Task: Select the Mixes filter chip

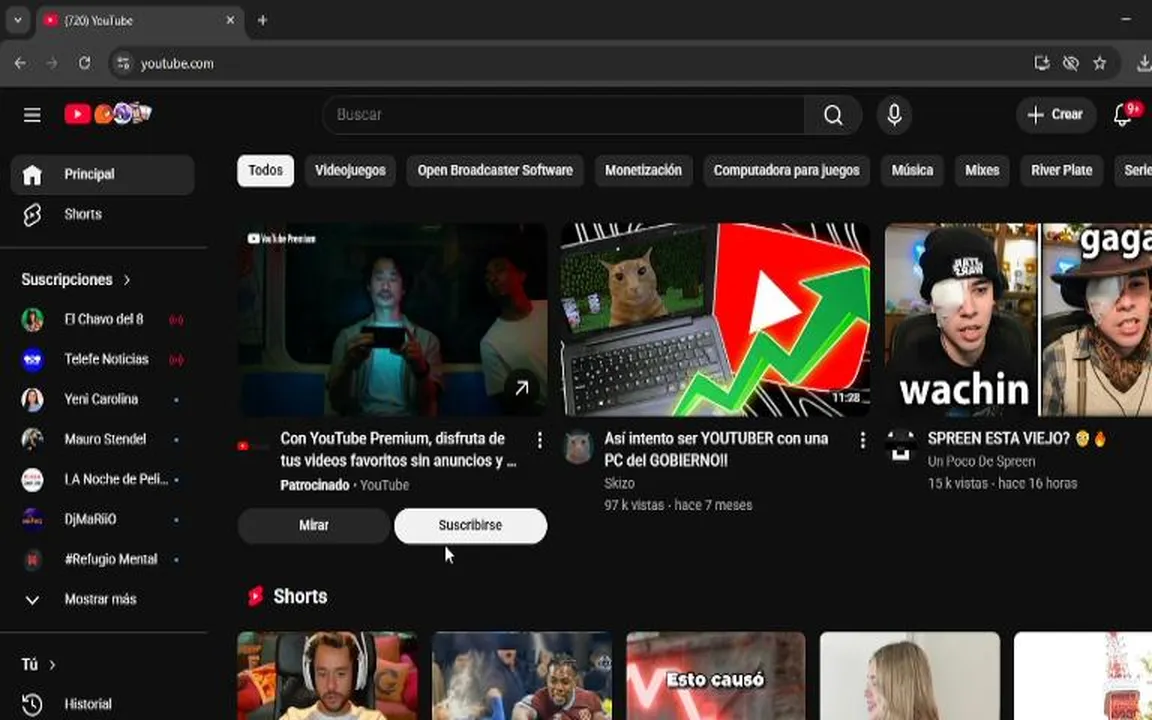Action: (x=982, y=170)
